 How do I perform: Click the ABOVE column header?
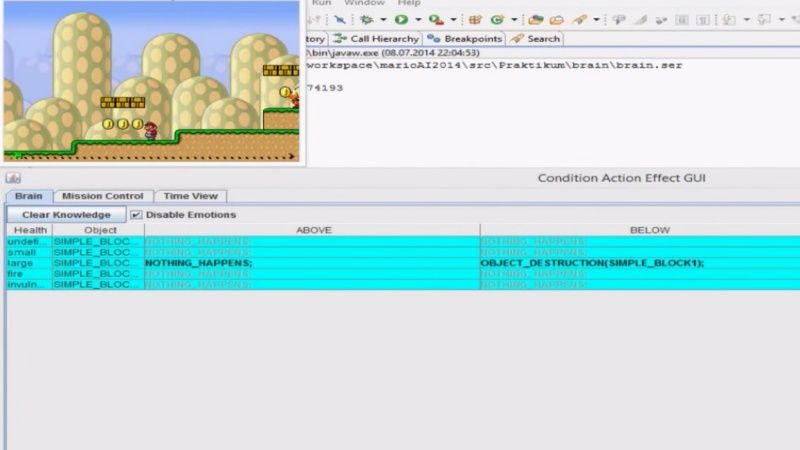313,230
